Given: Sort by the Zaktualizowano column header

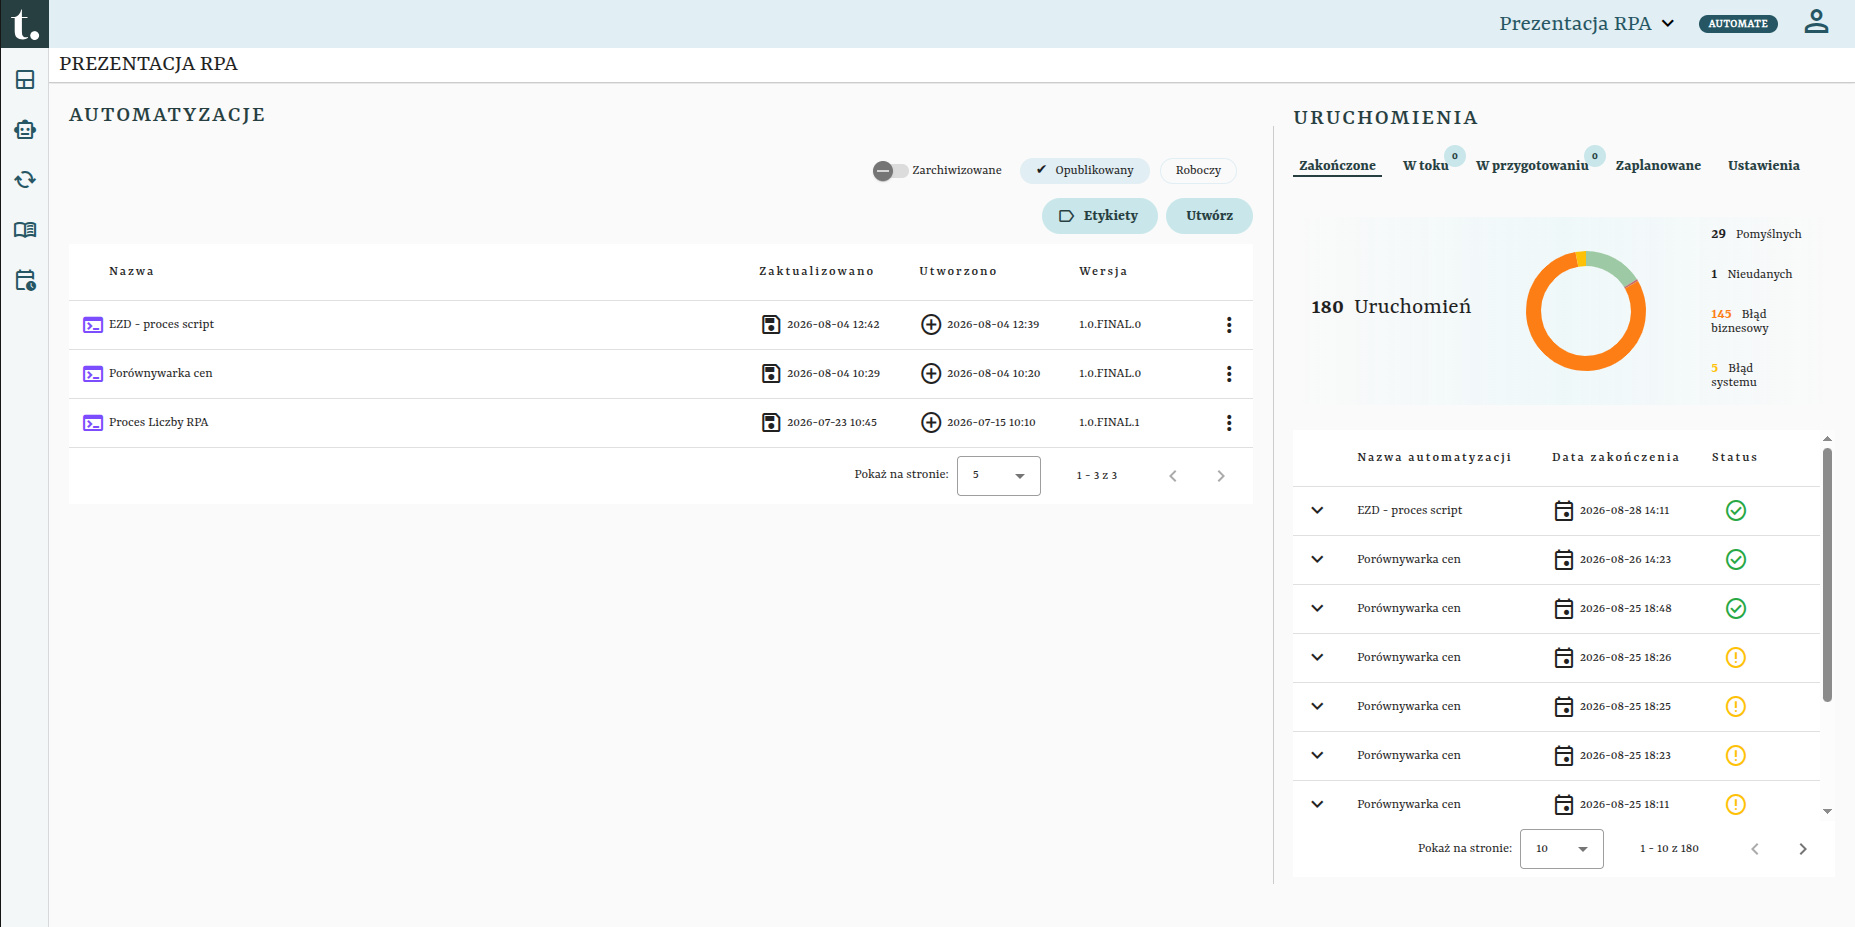Looking at the screenshot, I should click(x=816, y=272).
